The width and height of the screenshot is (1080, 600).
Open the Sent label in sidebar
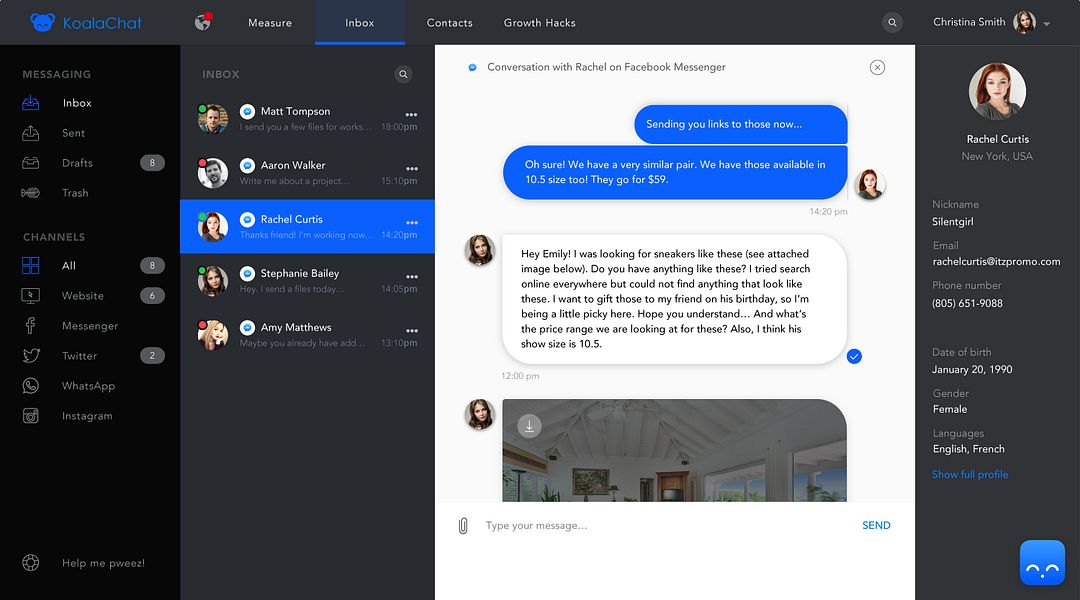coord(74,133)
